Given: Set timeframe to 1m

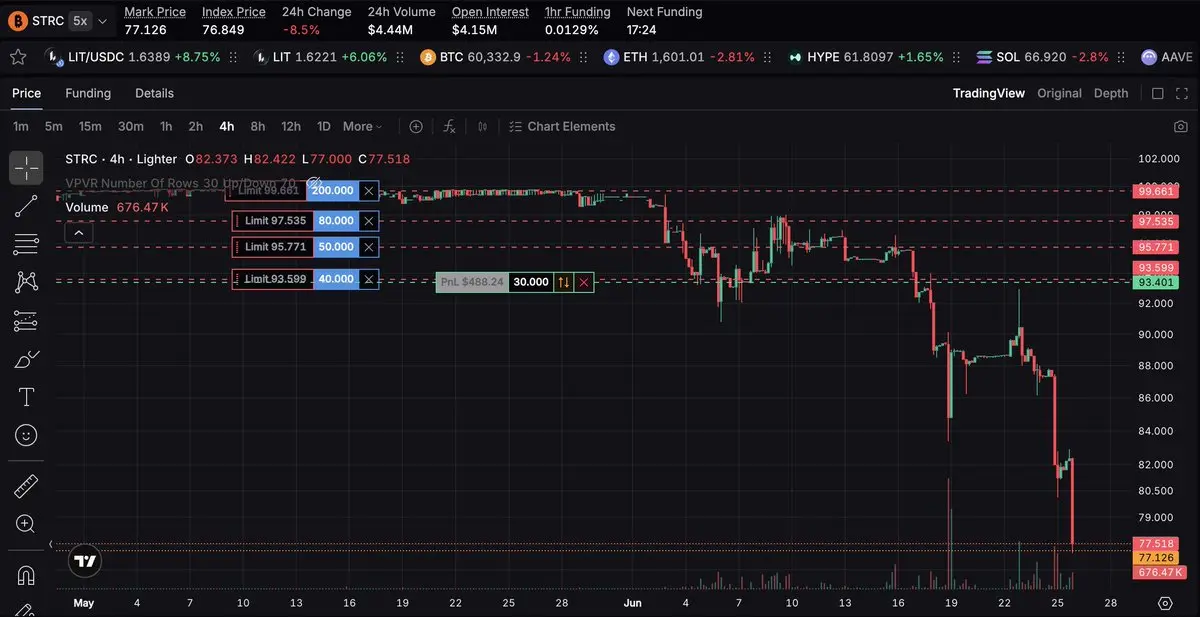Looking at the screenshot, I should [x=21, y=127].
